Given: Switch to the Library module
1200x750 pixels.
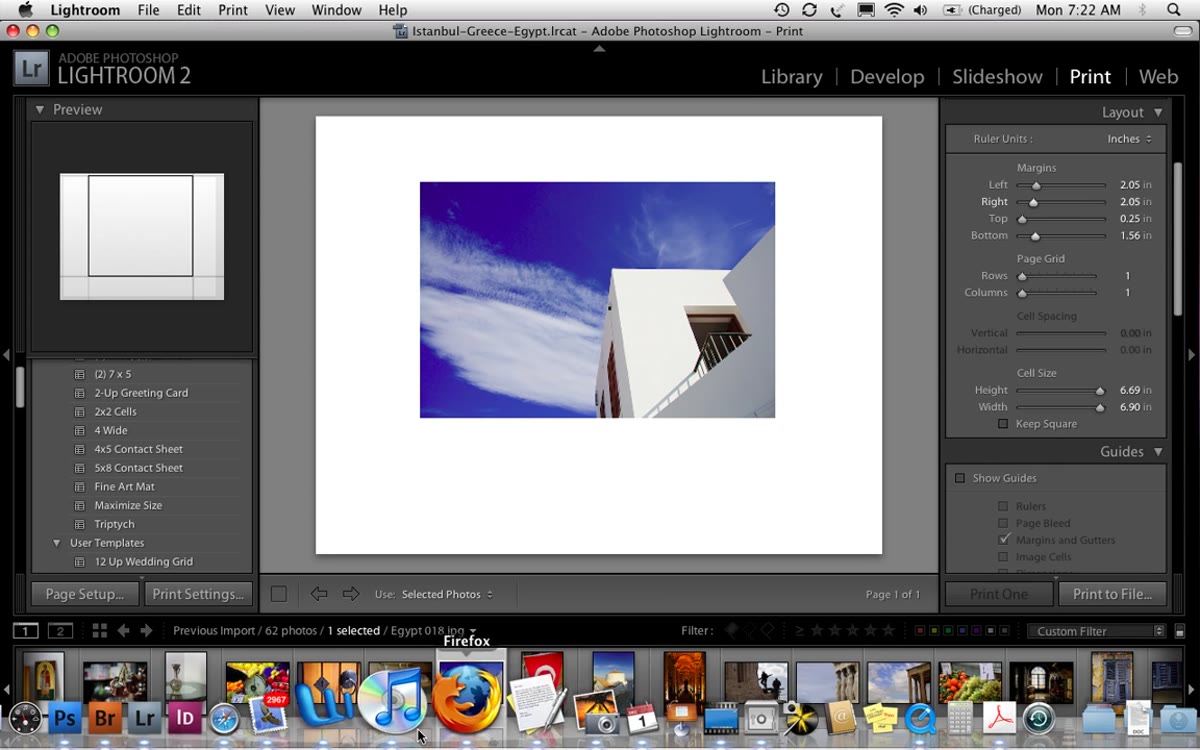Looking at the screenshot, I should pos(791,77).
